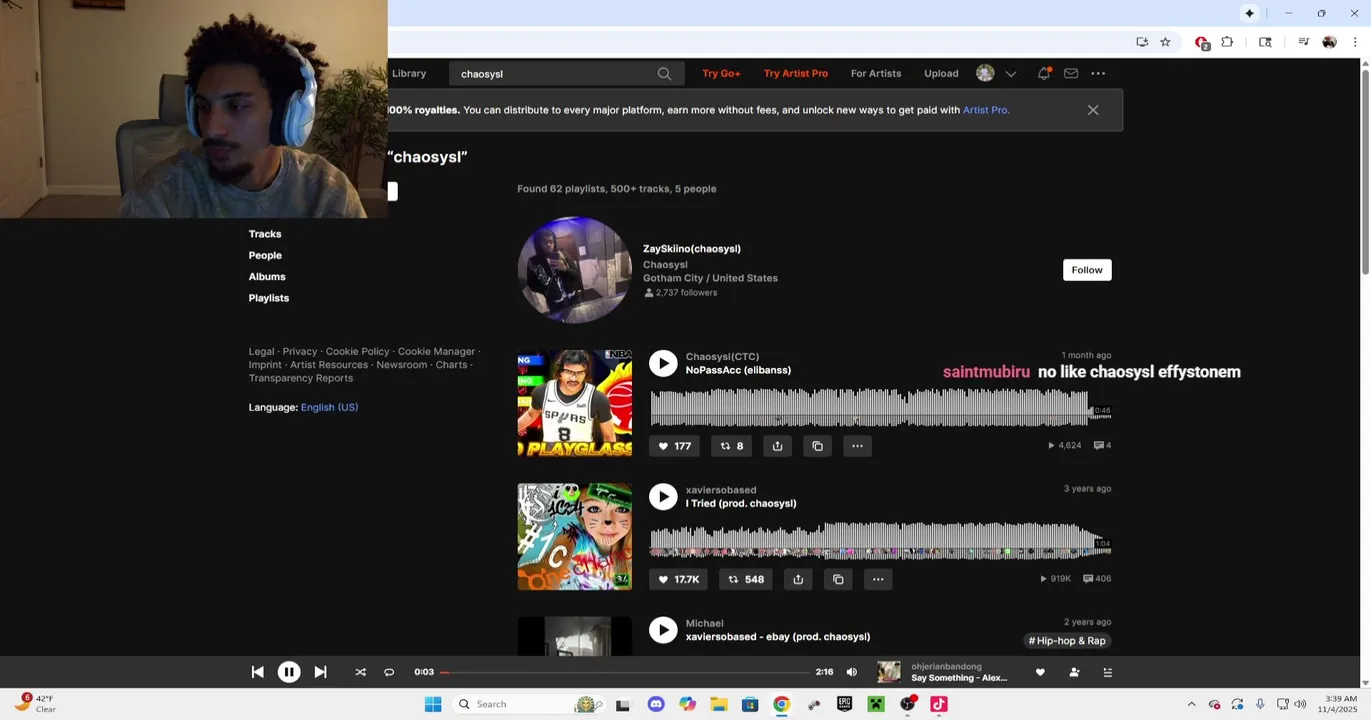Screen dimensions: 1371x720
Task: Open Epic Games Launcher from taskbar
Action: coord(845,704)
